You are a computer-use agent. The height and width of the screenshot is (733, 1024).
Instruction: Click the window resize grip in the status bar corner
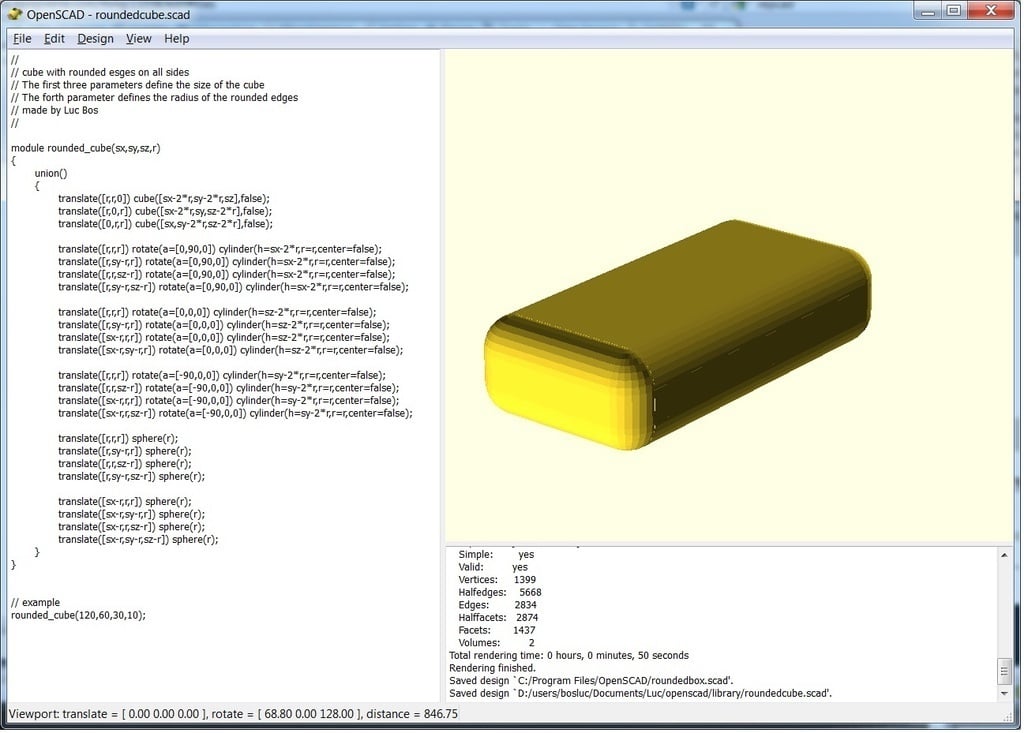click(1009, 716)
